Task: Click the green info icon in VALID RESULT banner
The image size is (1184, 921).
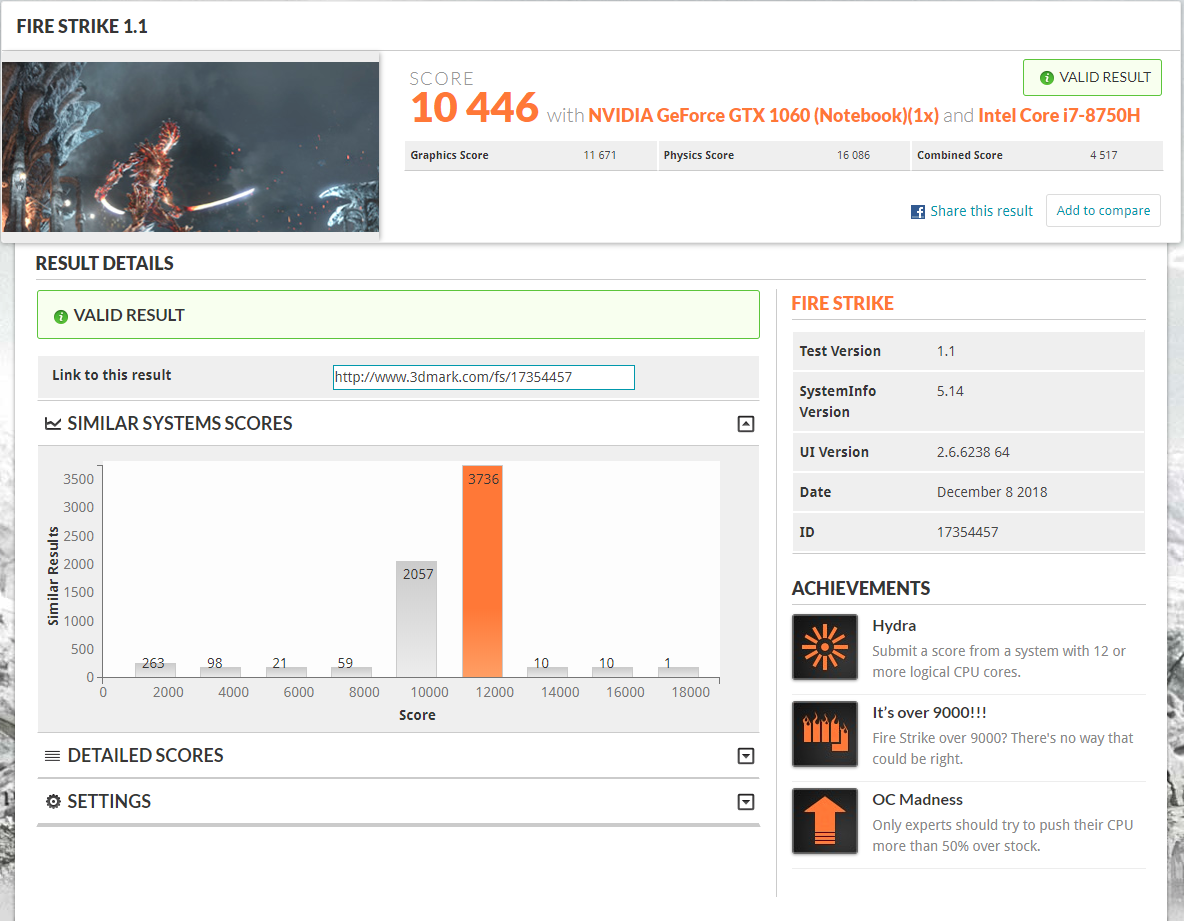Action: pyautogui.click(x=60, y=316)
